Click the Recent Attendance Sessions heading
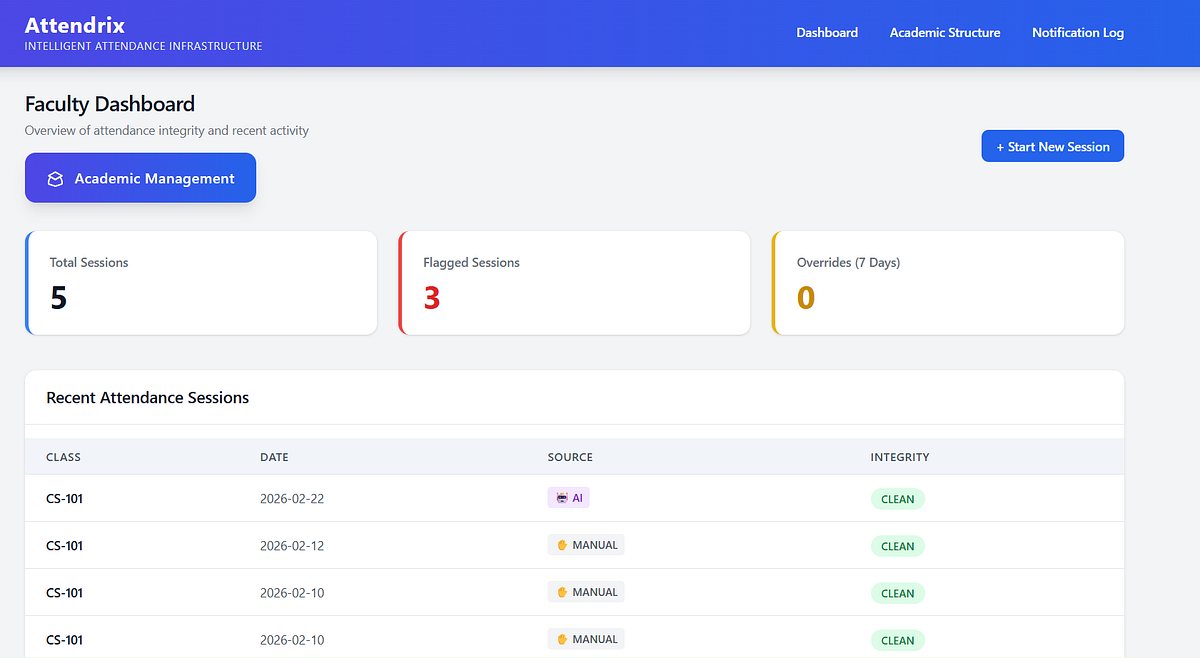Screen dimensions: 1200x658 pos(148,397)
